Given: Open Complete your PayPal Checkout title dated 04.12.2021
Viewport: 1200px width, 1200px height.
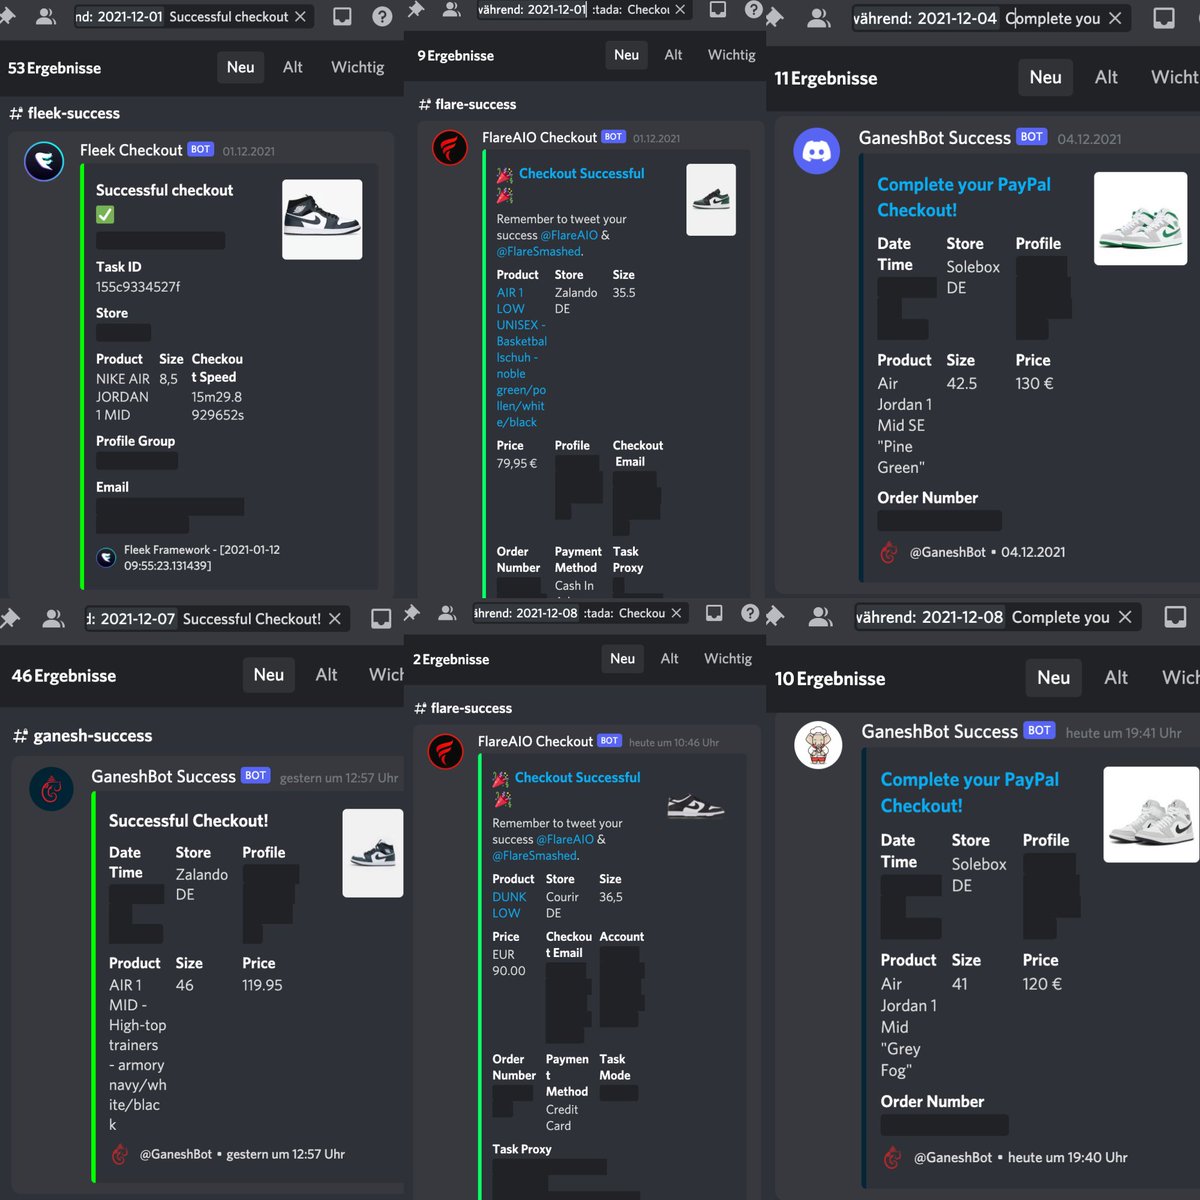Looking at the screenshot, I should click(x=964, y=197).
